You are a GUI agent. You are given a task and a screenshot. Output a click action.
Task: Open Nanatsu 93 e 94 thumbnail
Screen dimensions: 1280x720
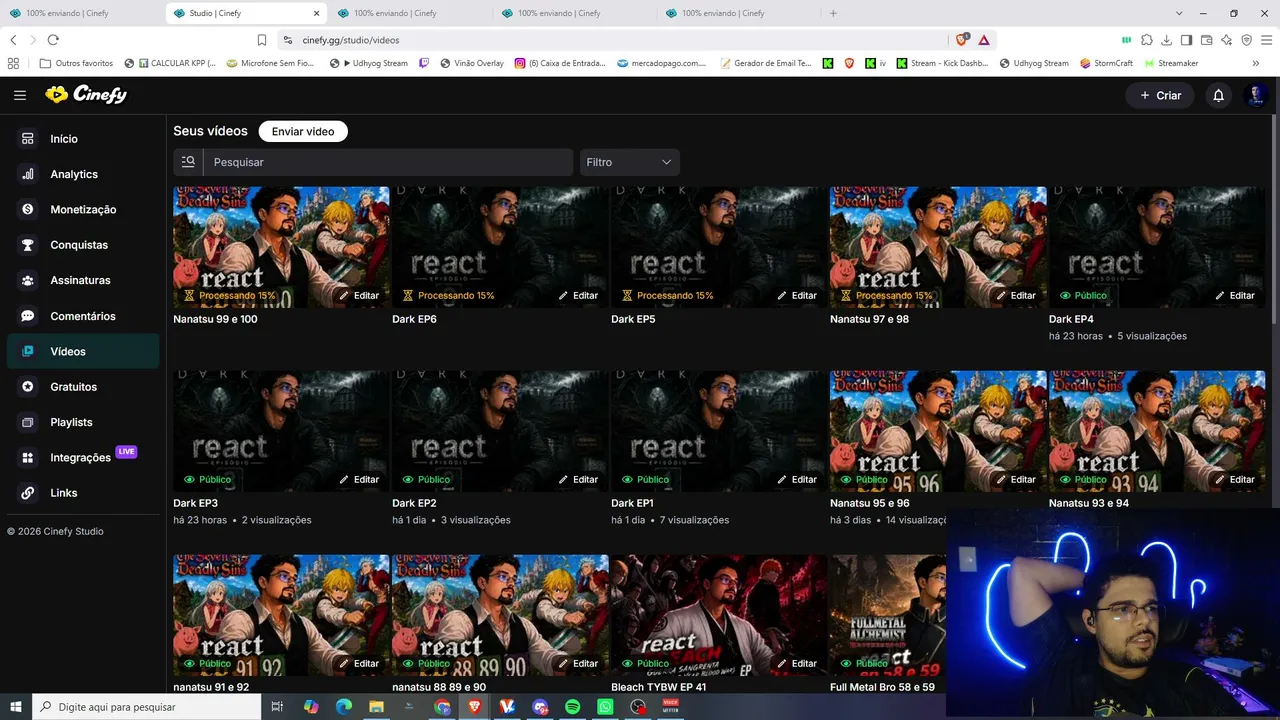pos(1157,431)
